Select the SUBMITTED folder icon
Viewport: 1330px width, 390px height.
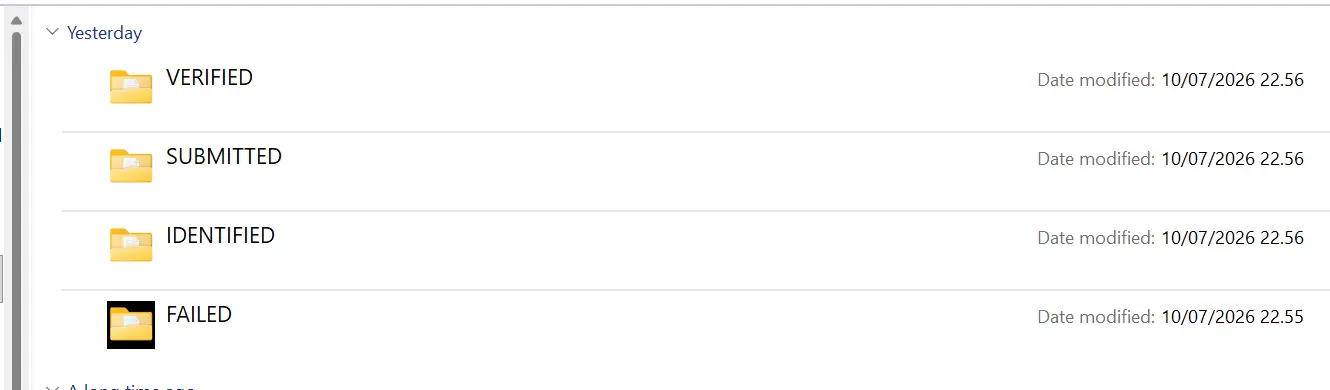[x=131, y=166]
